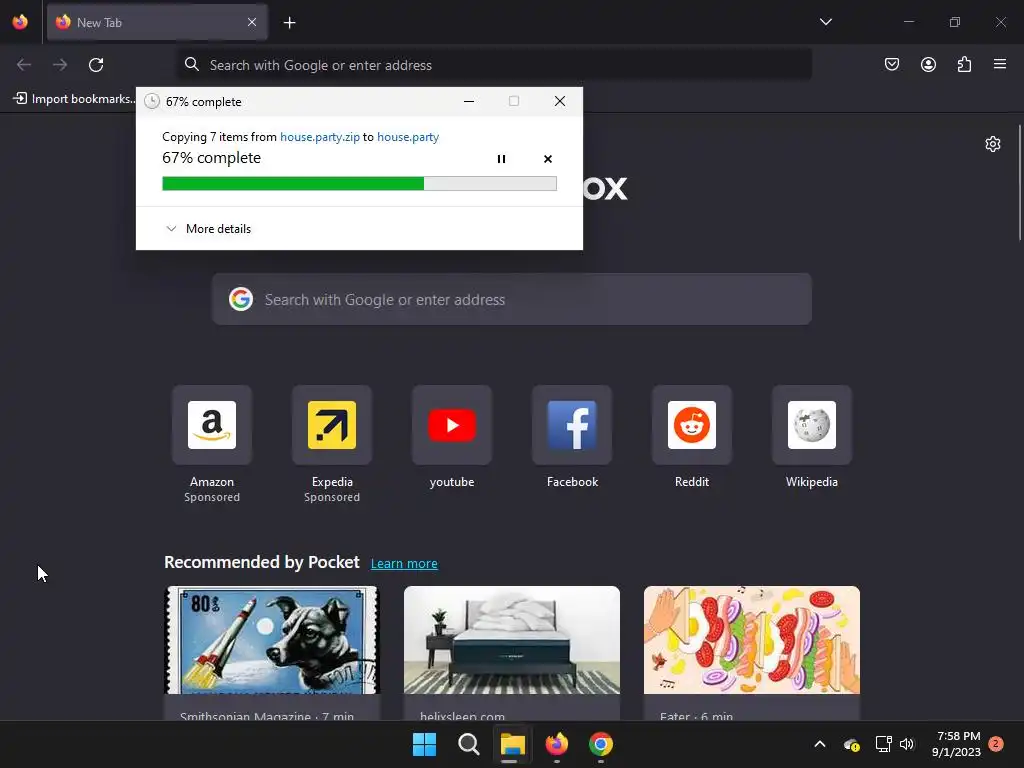Open the list all tabs chevron
Viewport: 1024px width, 768px height.
point(825,22)
